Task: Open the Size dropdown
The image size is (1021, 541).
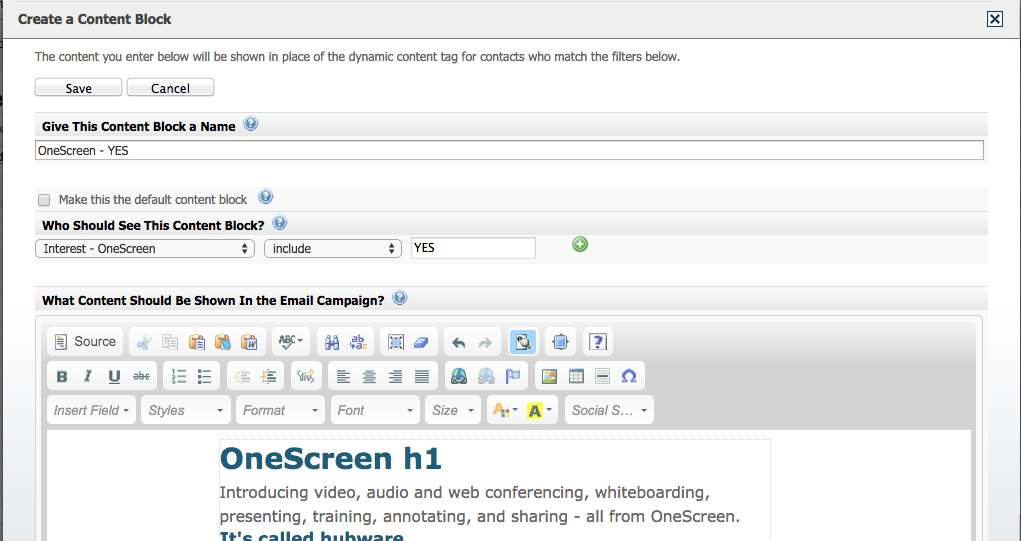Action: coord(453,410)
